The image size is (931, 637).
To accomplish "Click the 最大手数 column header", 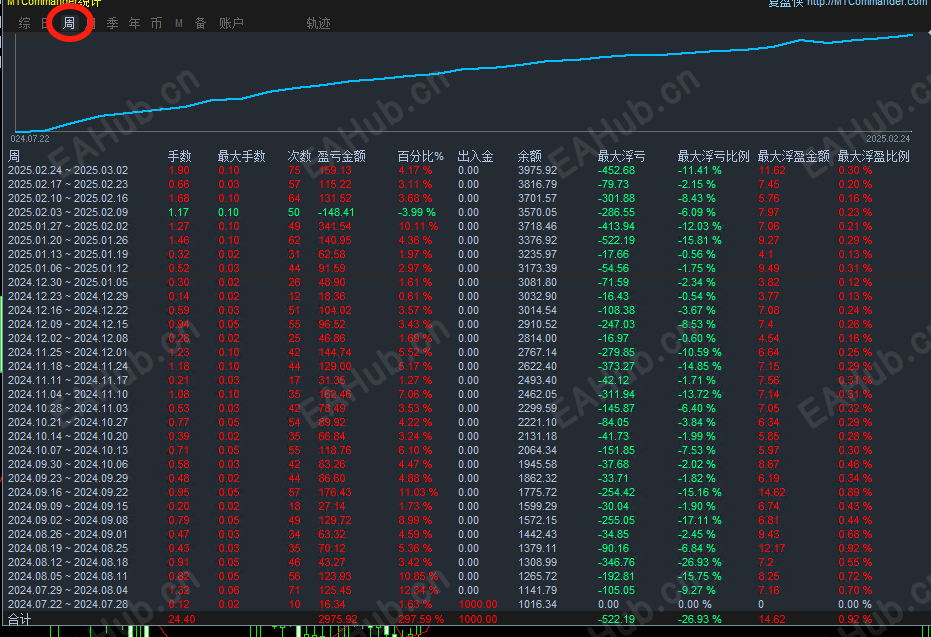I will [241, 156].
